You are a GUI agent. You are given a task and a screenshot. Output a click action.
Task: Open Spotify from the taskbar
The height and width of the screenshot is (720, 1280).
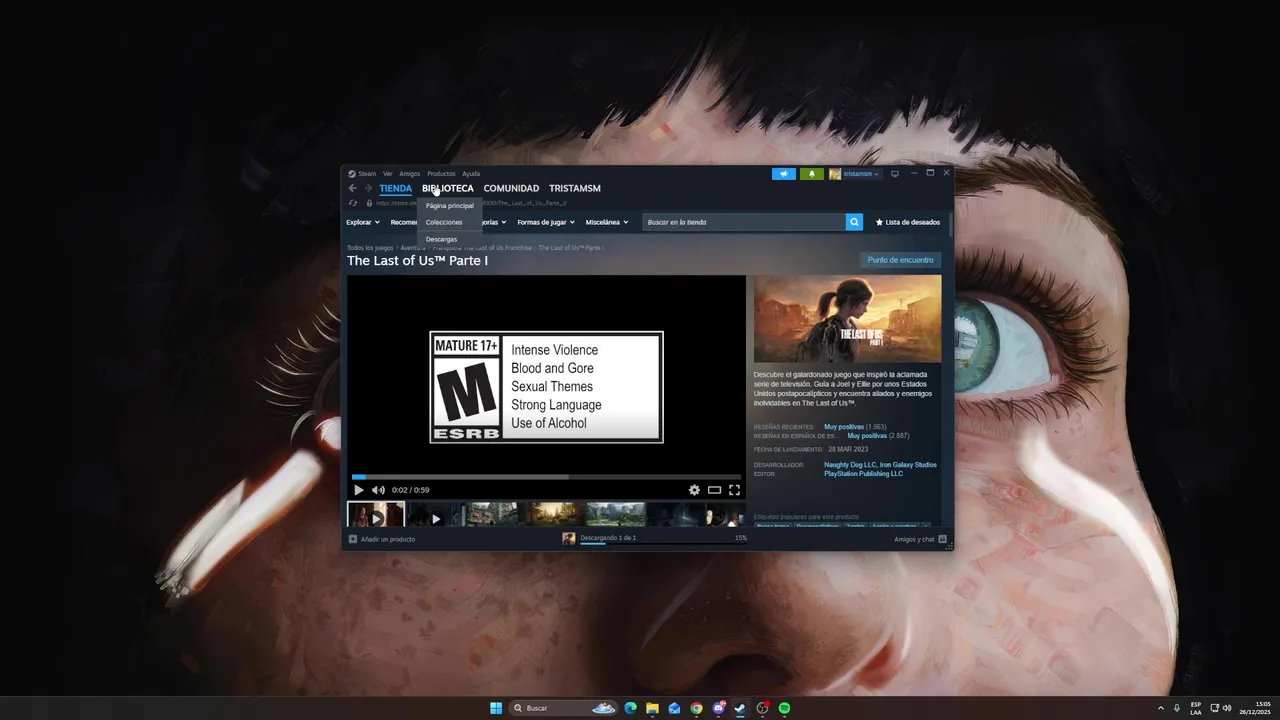[x=785, y=708]
